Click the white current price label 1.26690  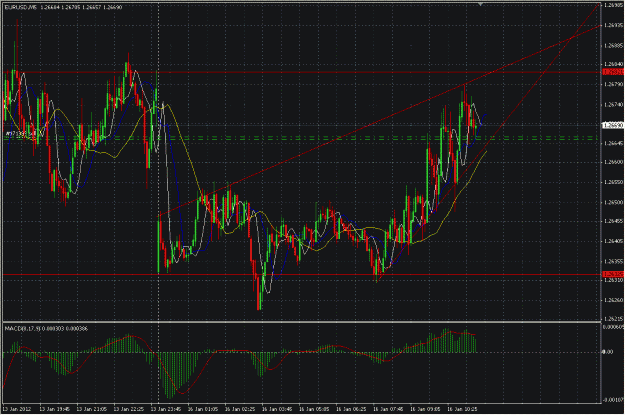[x=613, y=125]
